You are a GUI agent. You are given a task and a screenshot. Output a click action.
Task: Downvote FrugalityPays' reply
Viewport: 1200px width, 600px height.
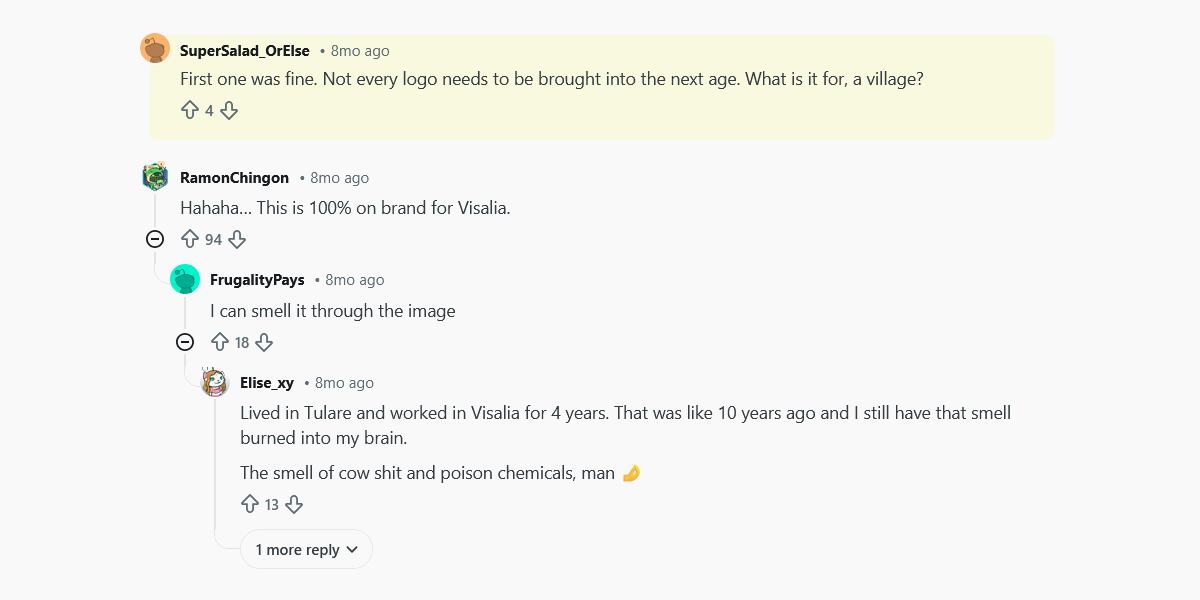coord(264,342)
